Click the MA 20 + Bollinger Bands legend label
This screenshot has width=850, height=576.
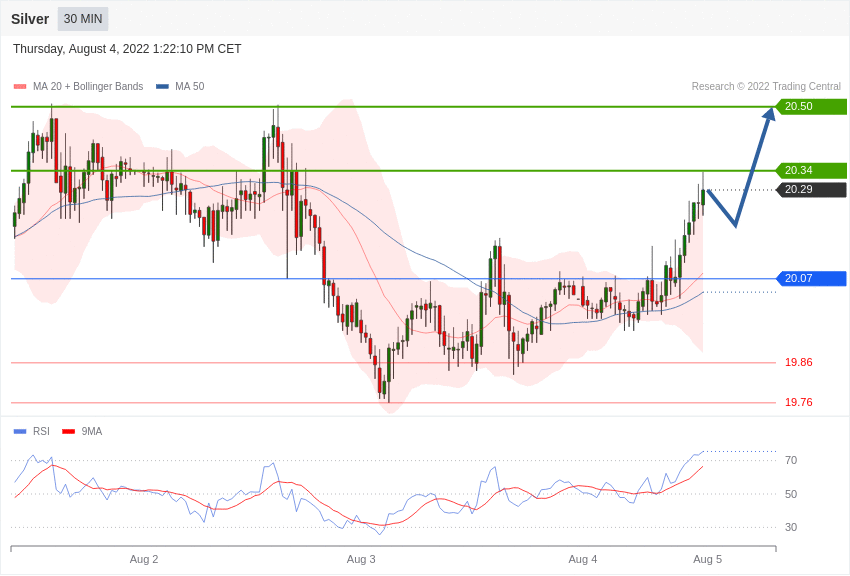[88, 86]
